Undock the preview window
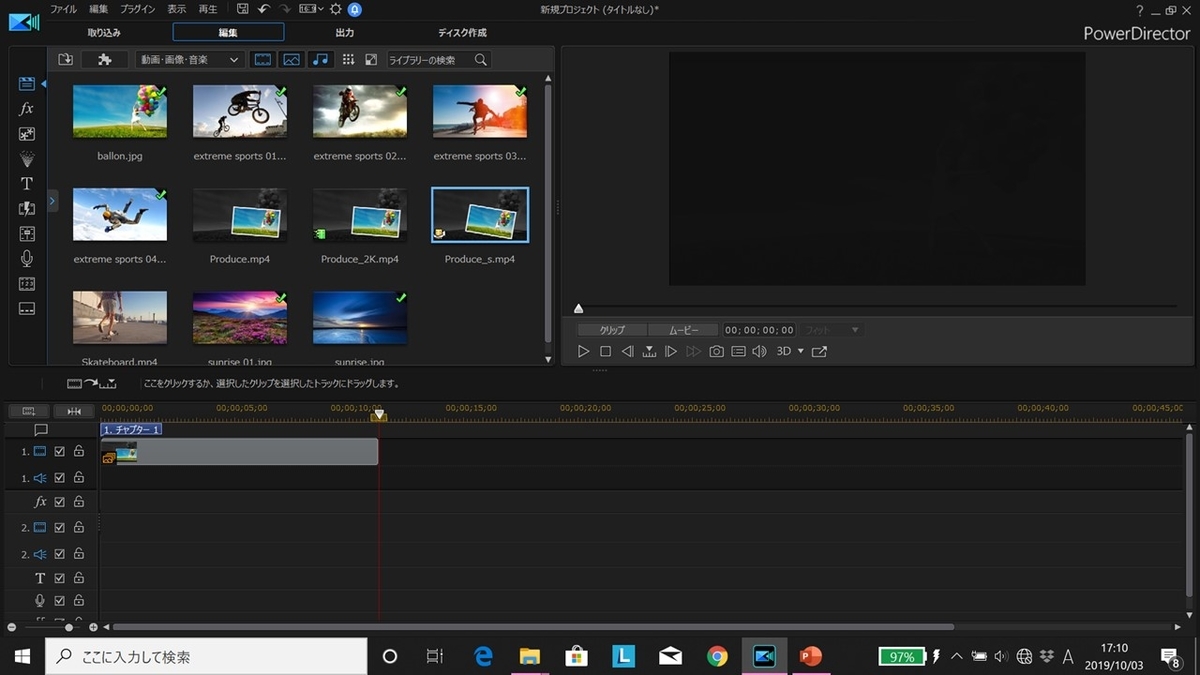 [x=819, y=351]
